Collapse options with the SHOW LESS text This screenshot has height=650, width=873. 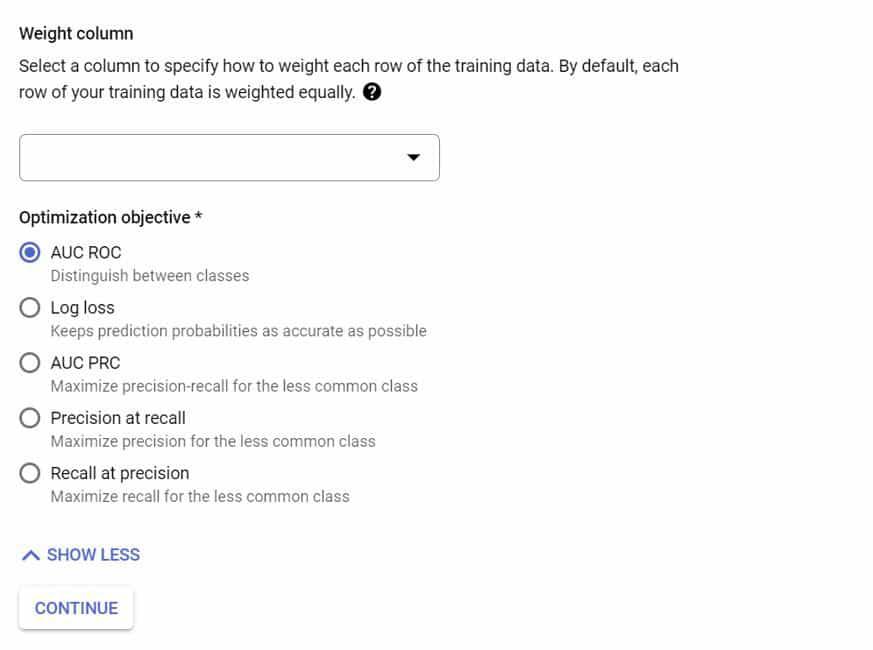93,555
